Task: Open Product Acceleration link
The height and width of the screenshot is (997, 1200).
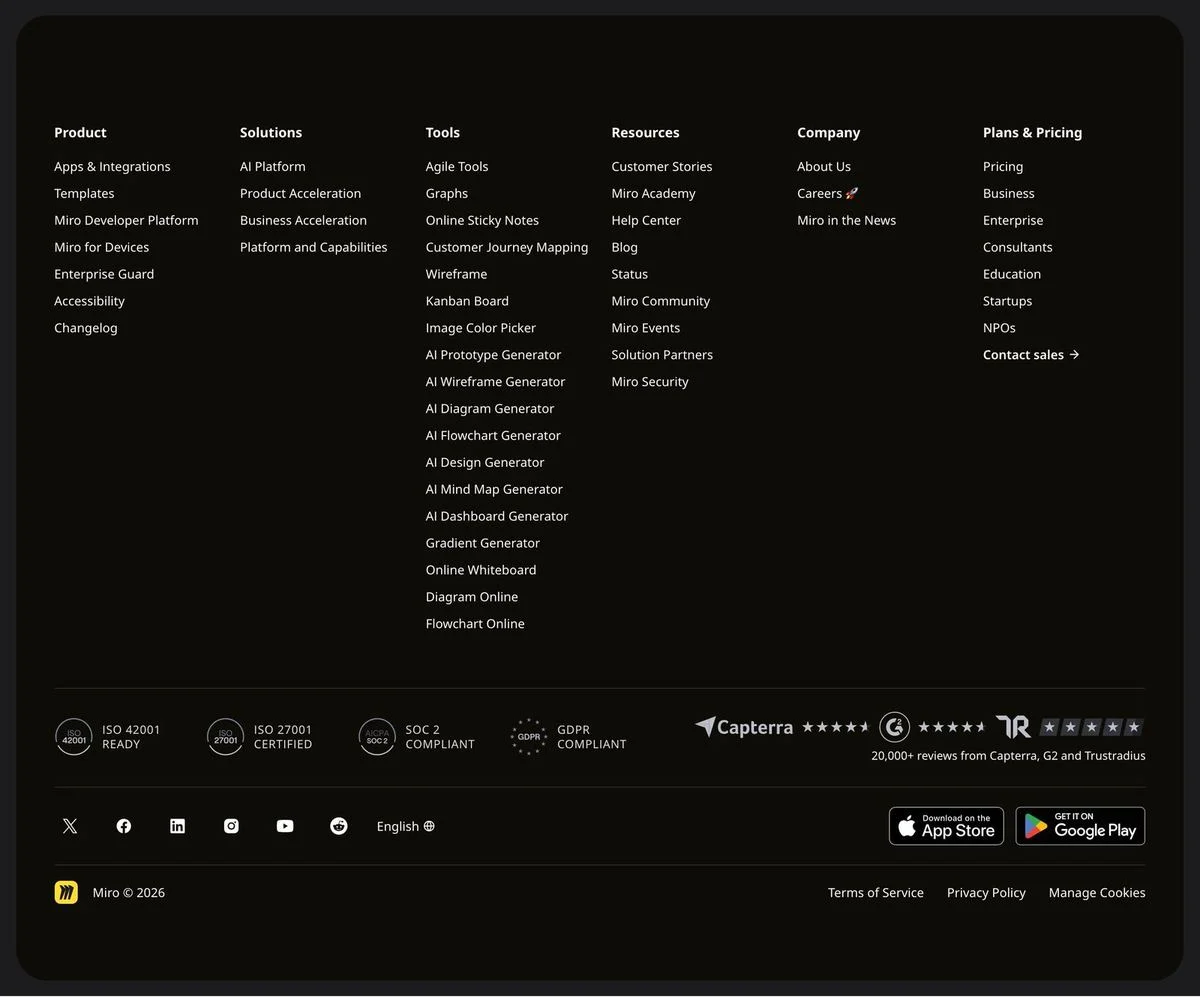Action: pos(300,194)
